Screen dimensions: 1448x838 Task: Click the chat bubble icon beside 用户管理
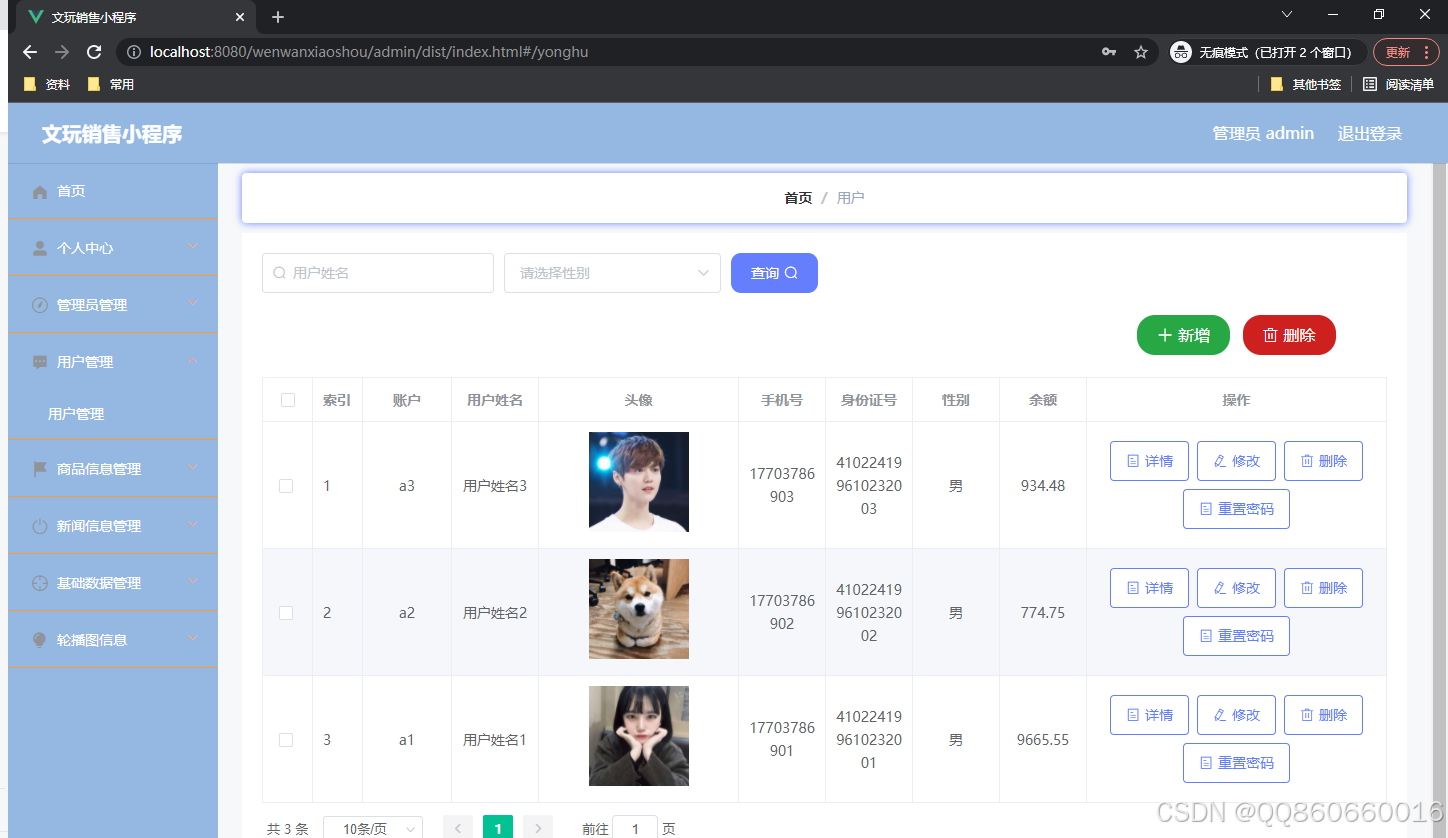[x=40, y=362]
